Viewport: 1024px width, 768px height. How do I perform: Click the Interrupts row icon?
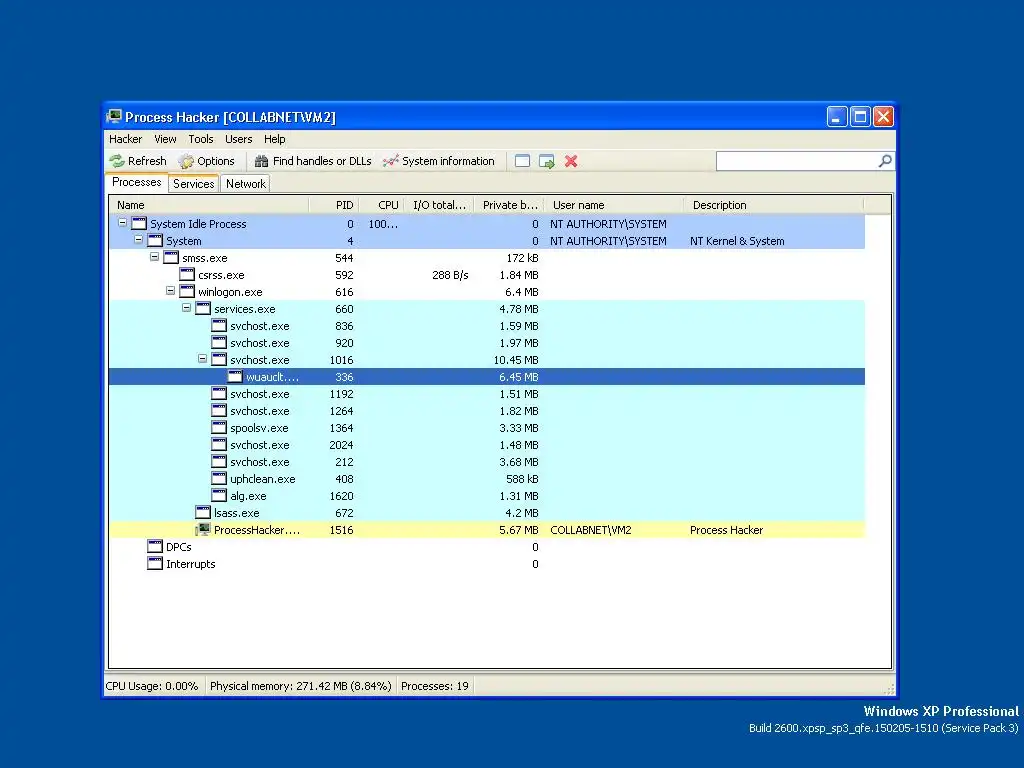tap(155, 563)
